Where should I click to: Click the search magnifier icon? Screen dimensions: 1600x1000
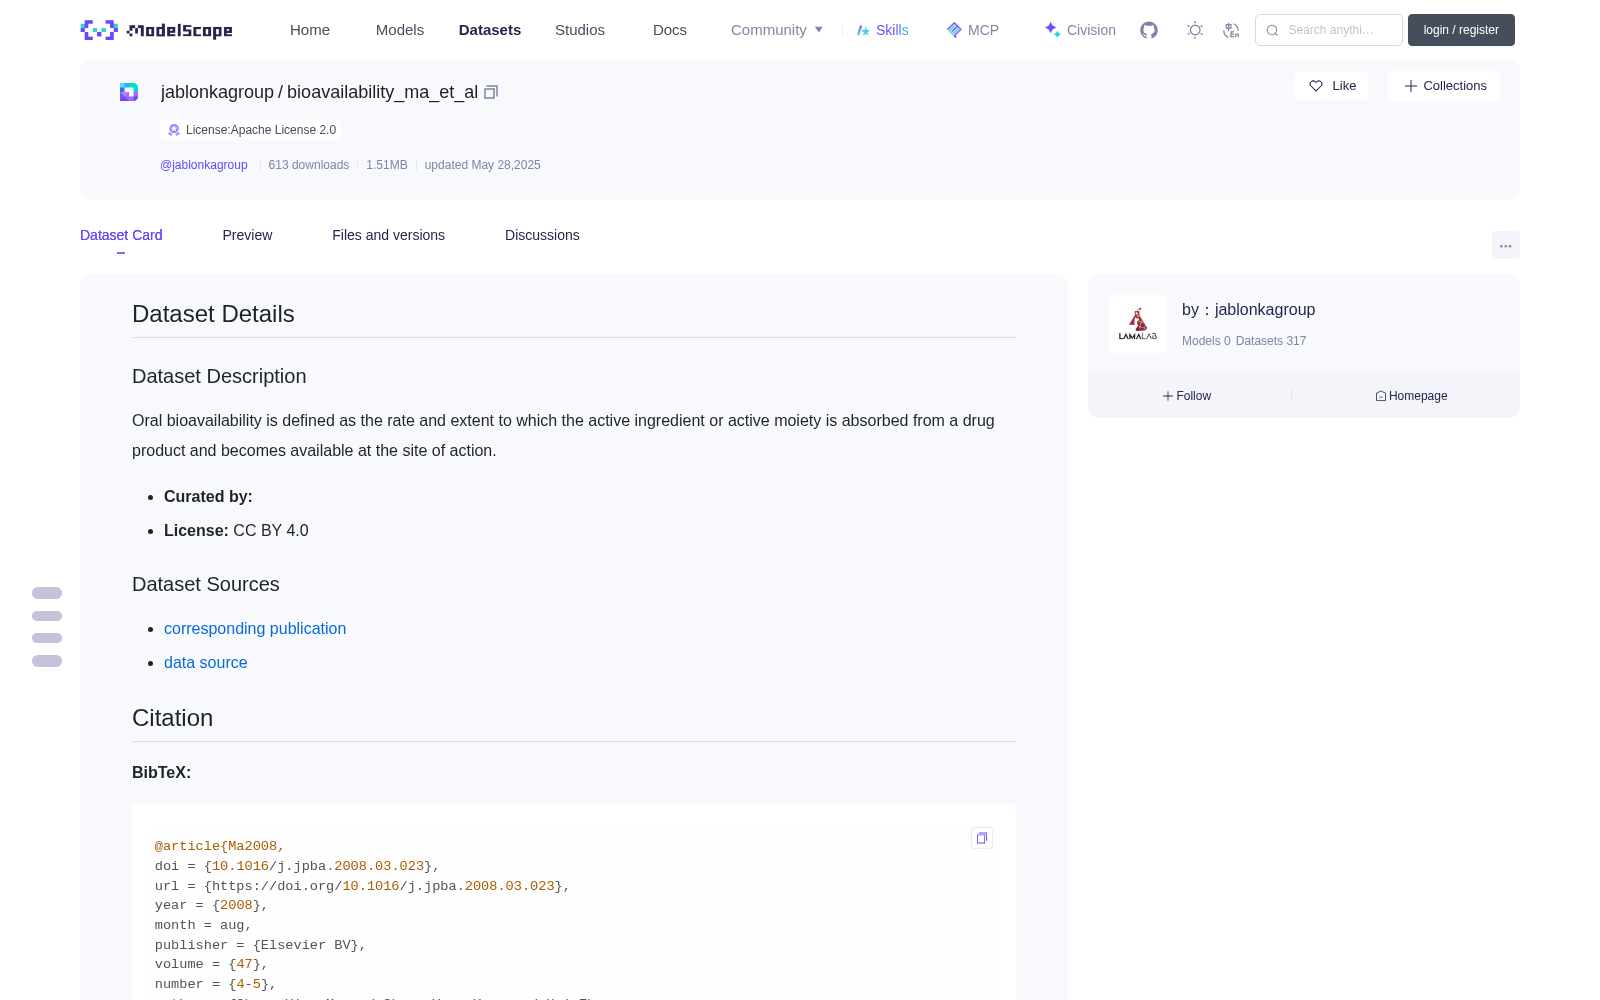[x=1272, y=30]
